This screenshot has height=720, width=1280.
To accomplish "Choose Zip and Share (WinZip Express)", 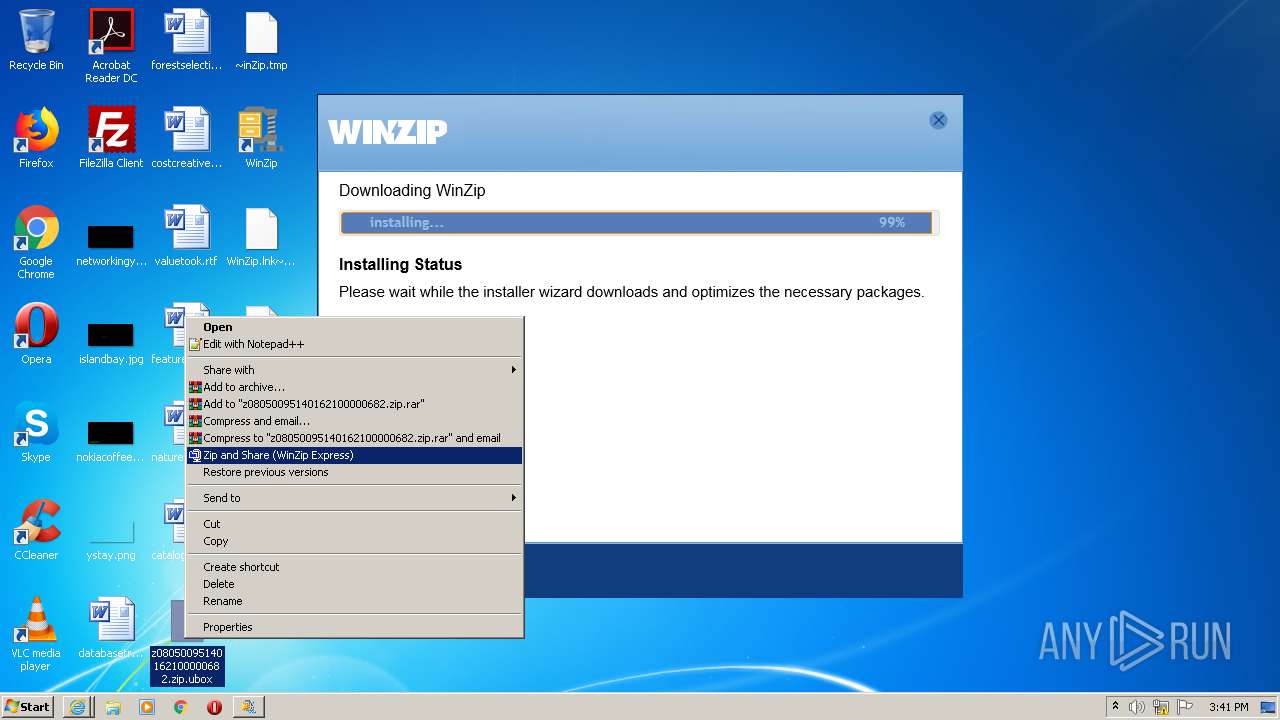I will (x=355, y=455).
